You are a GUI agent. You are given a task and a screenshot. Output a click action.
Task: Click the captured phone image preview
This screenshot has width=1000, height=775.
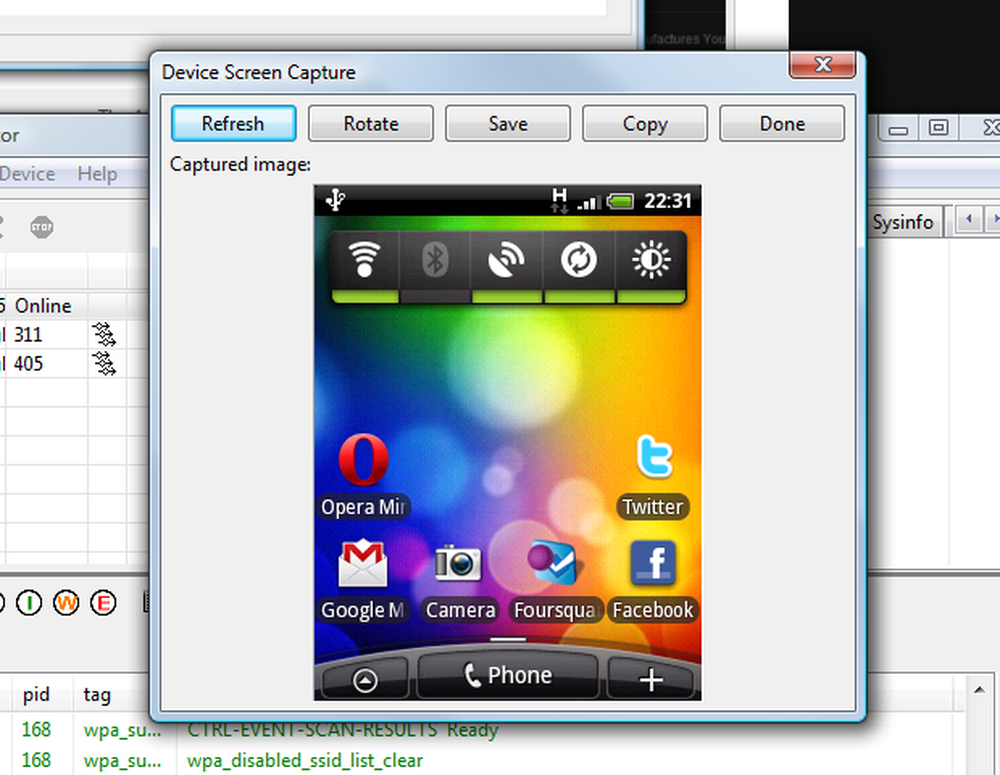pyautogui.click(x=508, y=443)
